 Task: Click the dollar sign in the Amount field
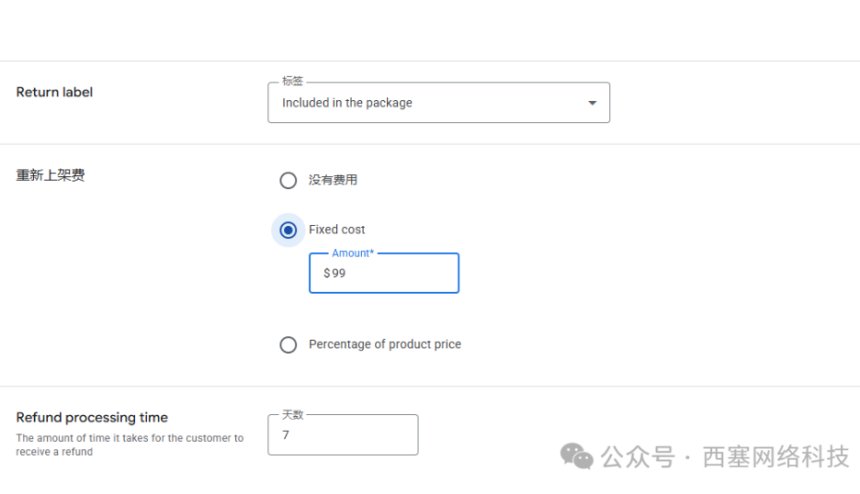(326, 273)
